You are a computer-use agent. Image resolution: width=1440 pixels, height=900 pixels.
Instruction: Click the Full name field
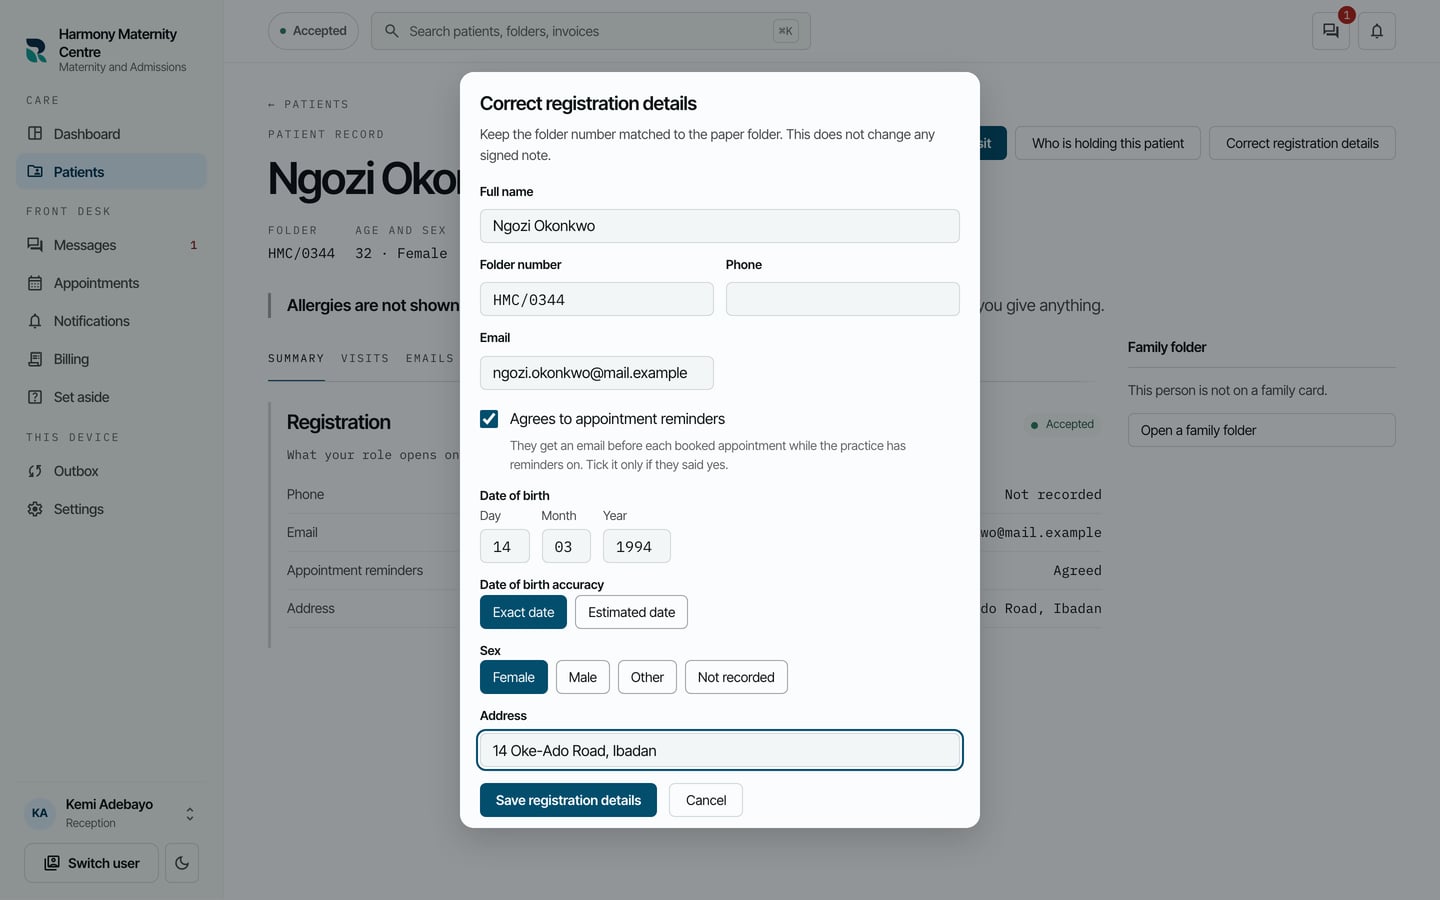point(720,226)
